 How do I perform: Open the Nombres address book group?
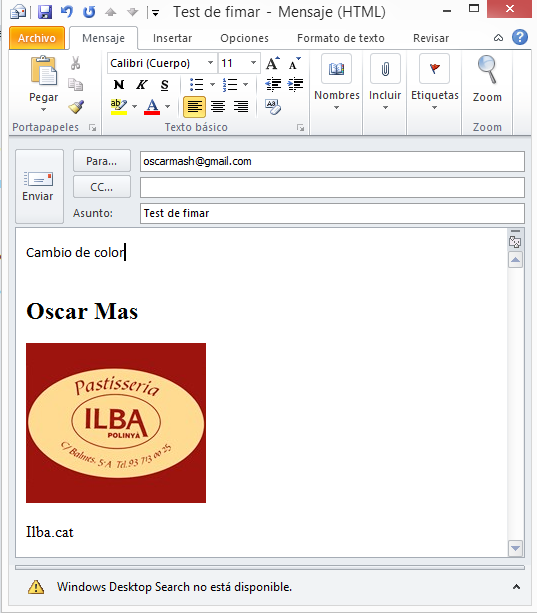coord(337,82)
